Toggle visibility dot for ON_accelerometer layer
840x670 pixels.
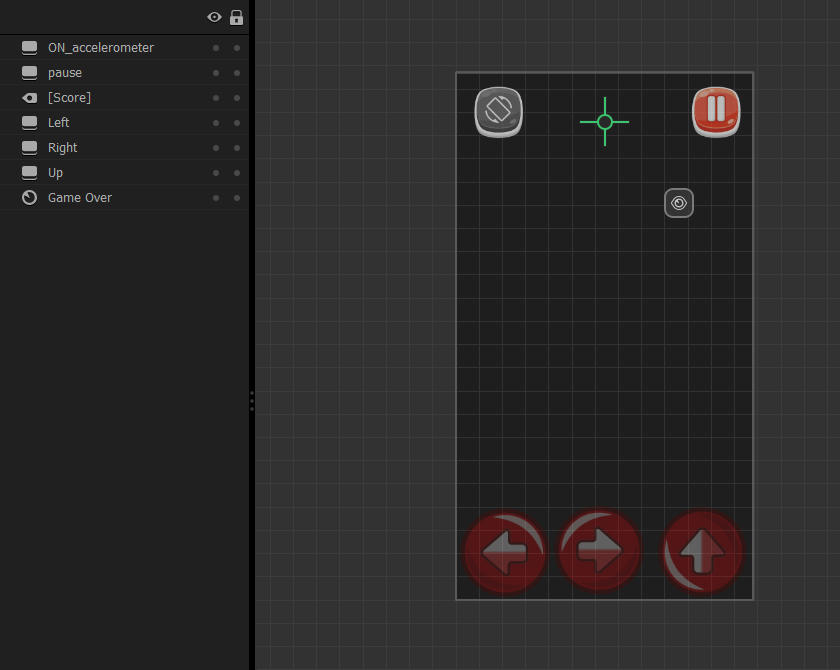point(216,48)
